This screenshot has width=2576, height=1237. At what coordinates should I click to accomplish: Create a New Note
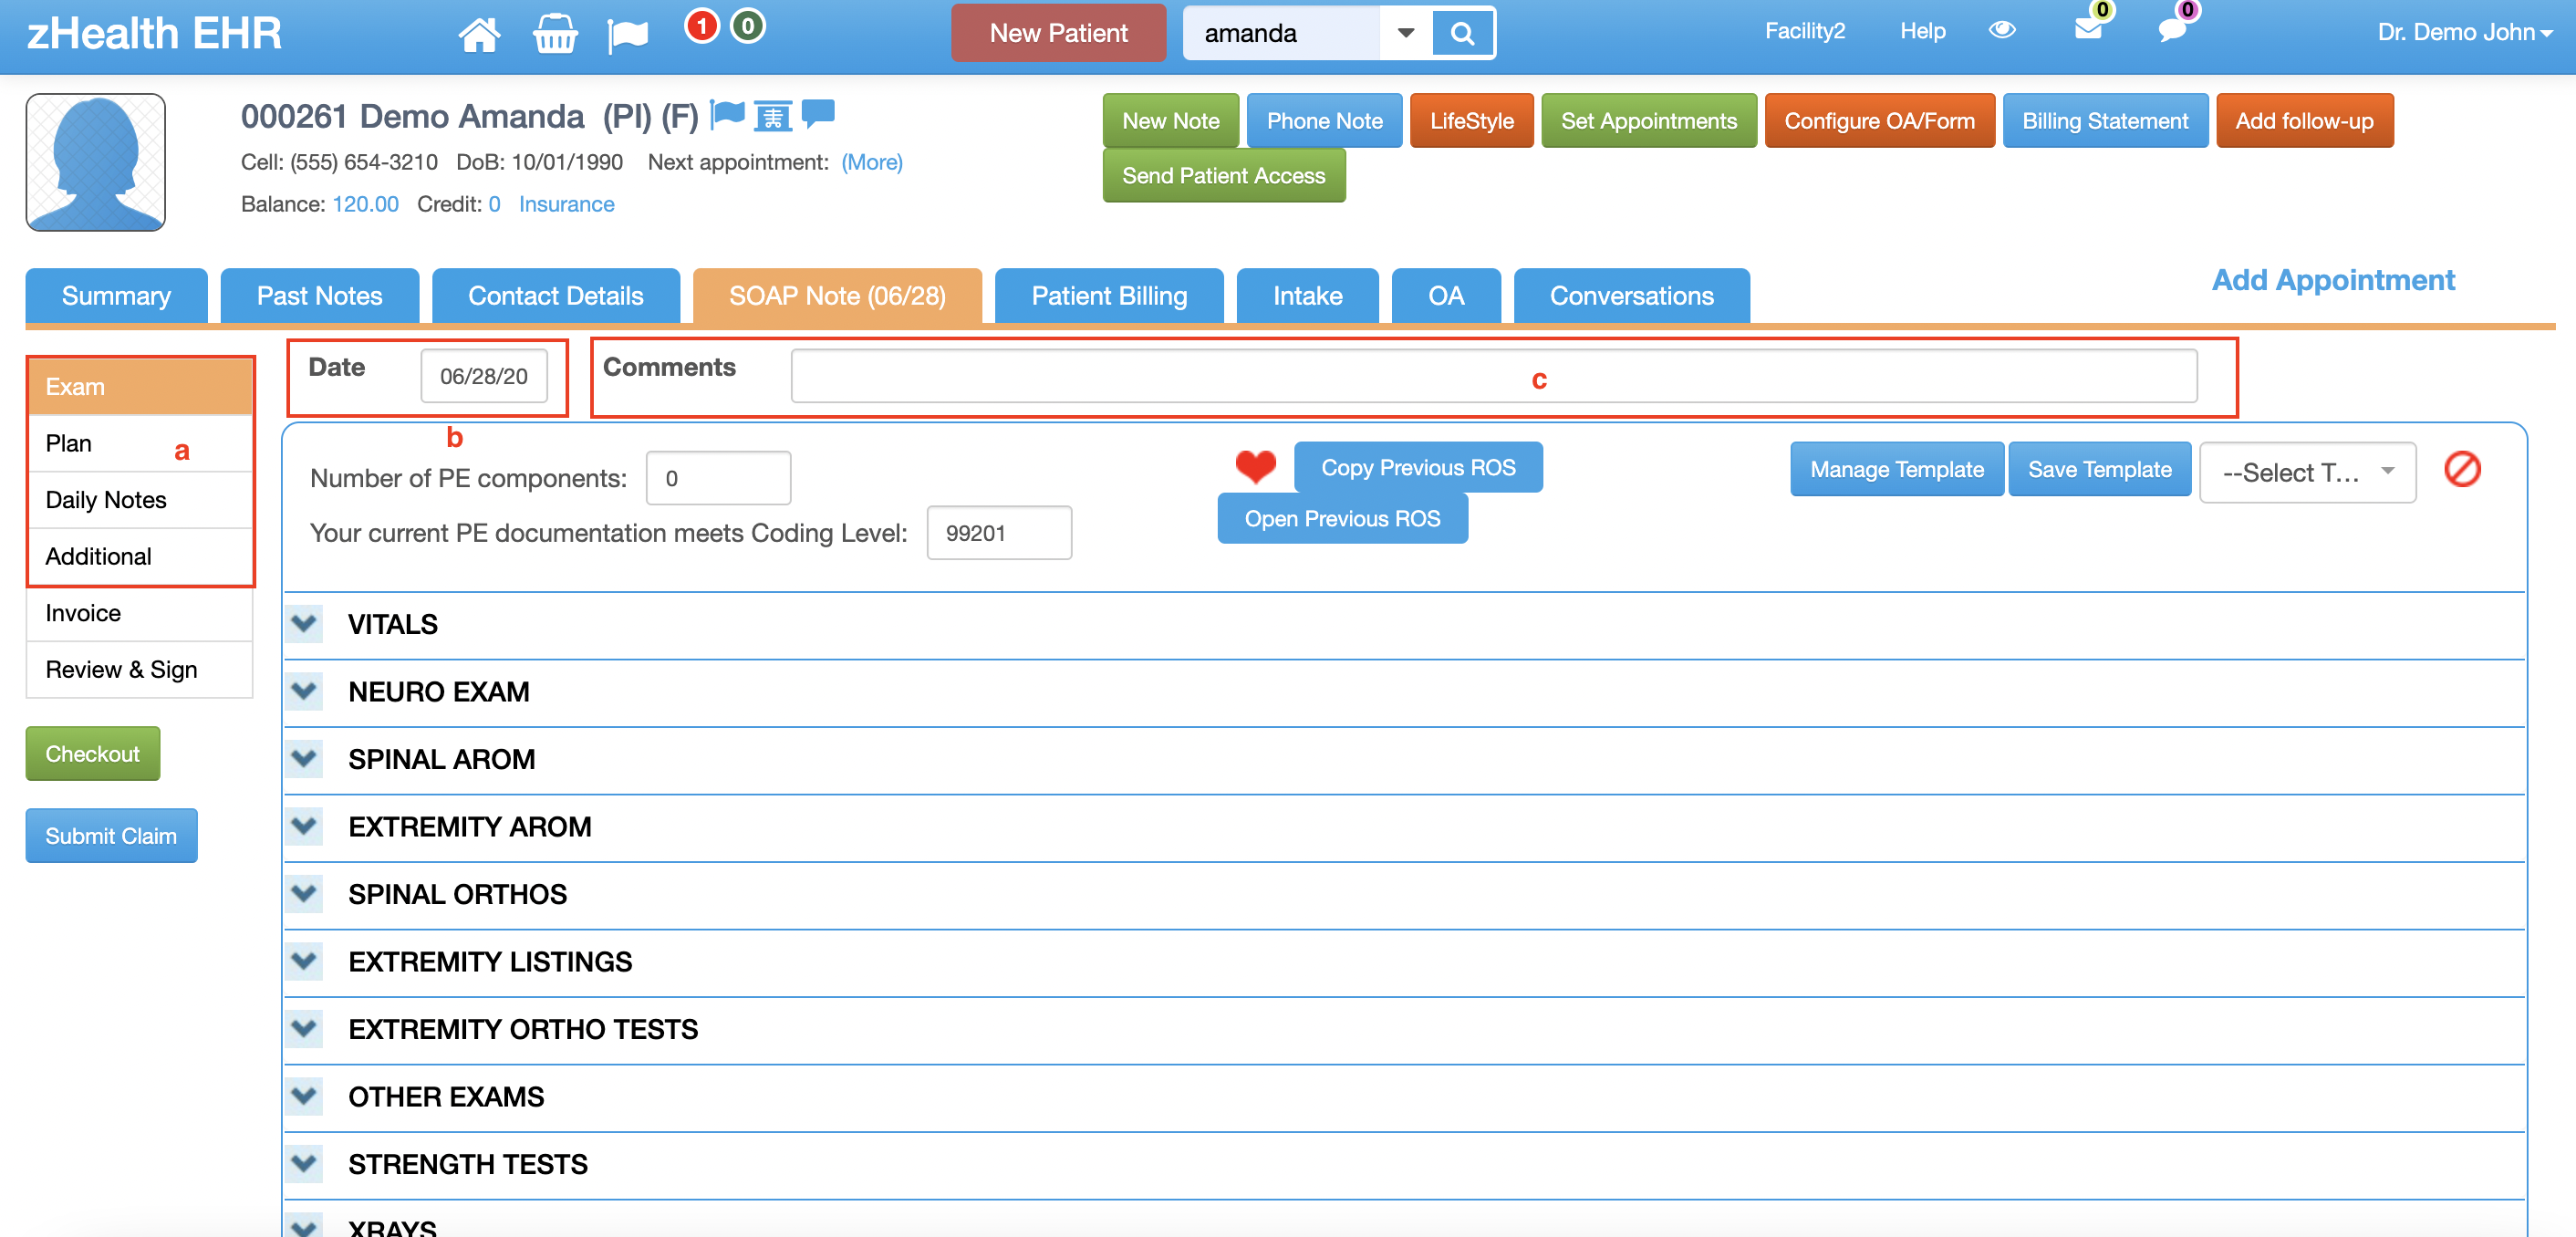(1170, 120)
